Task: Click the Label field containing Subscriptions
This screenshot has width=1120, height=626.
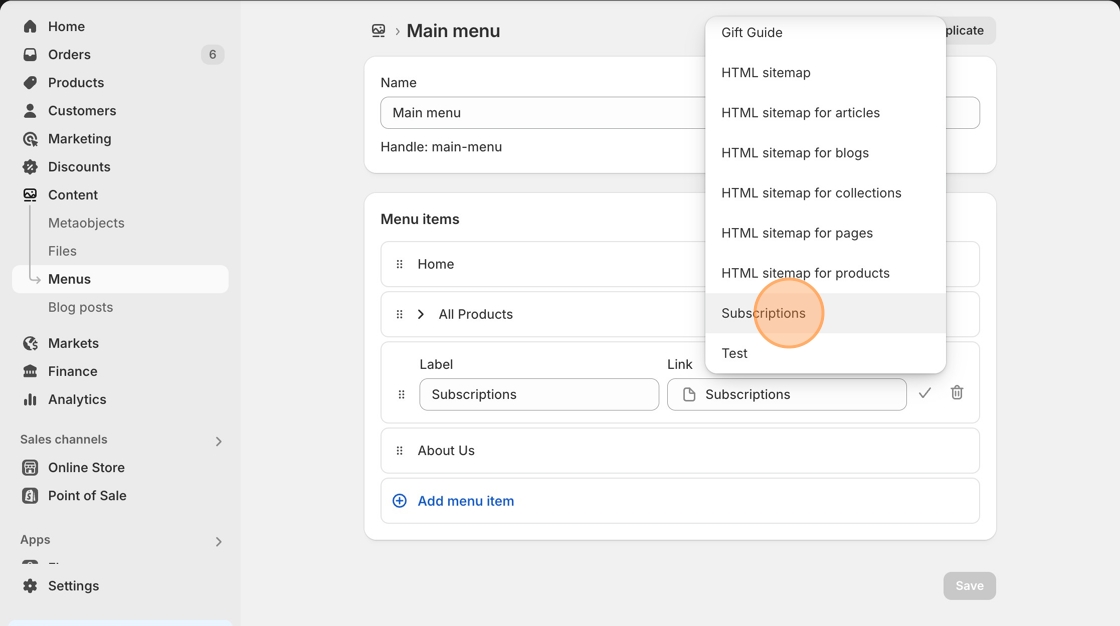Action: (x=539, y=394)
